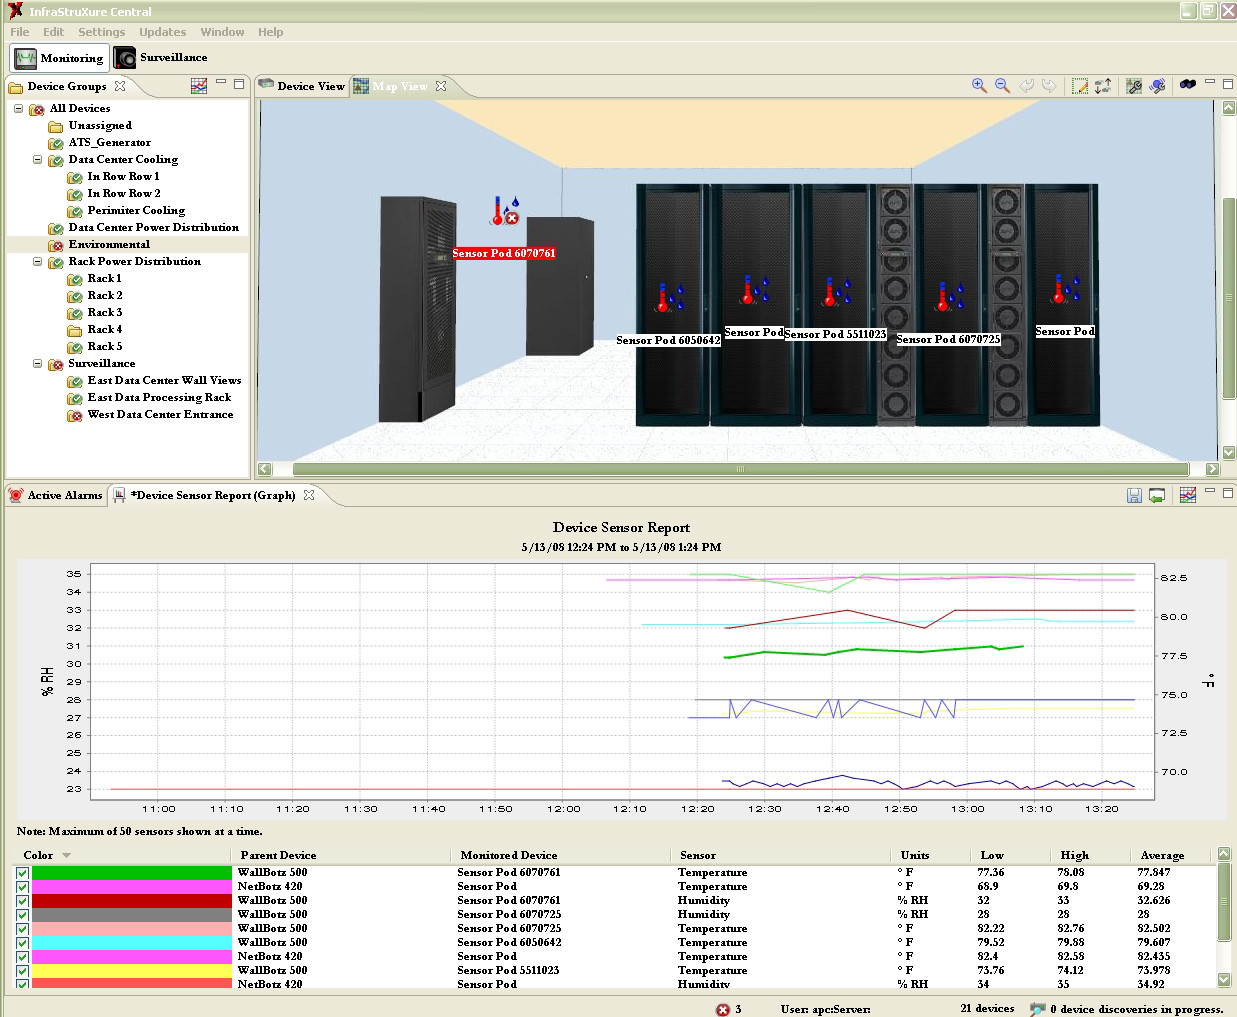Viewport: 1237px width, 1017px height.
Task: Switch to the Active Alarms tab
Action: click(x=56, y=495)
